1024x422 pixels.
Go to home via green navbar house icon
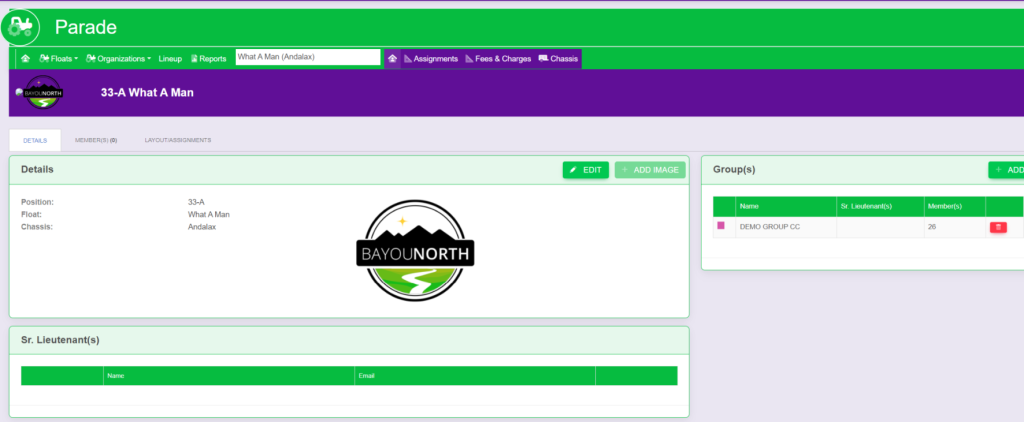(x=25, y=59)
